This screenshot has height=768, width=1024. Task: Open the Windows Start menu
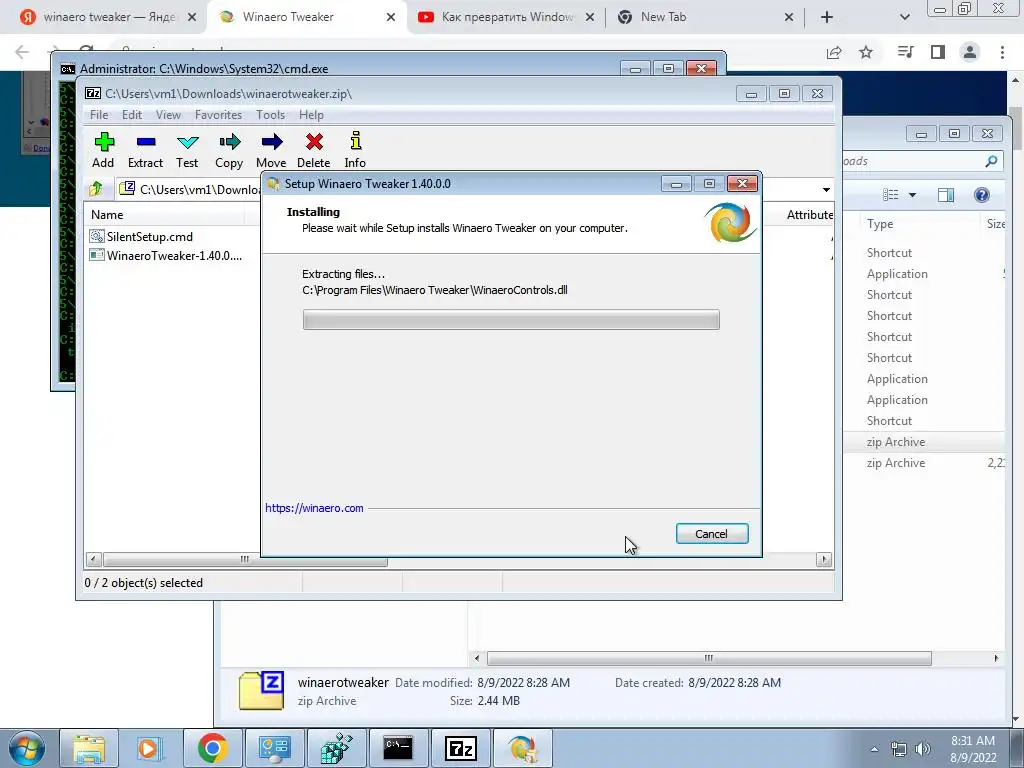tap(26, 748)
